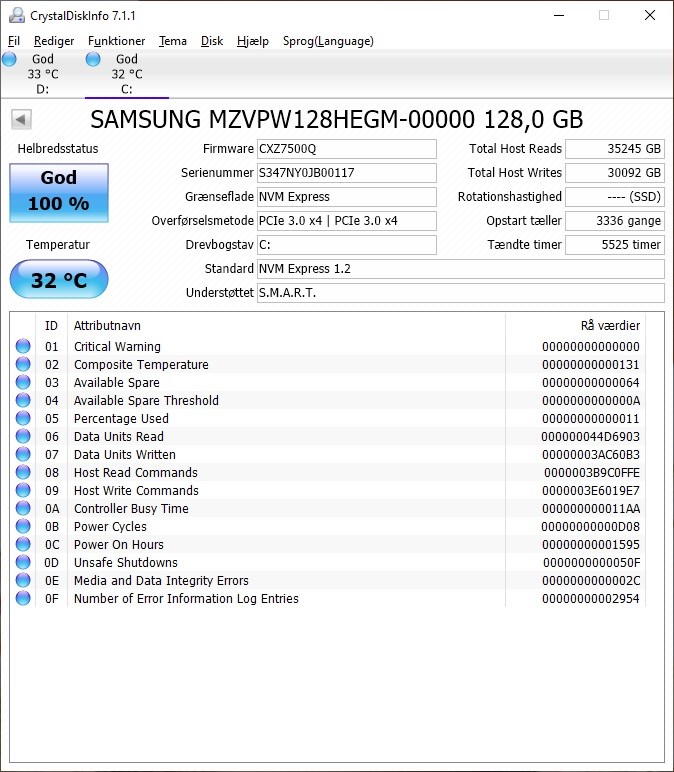Open the Disk menu
Screen dimensions: 674x772
212,41
